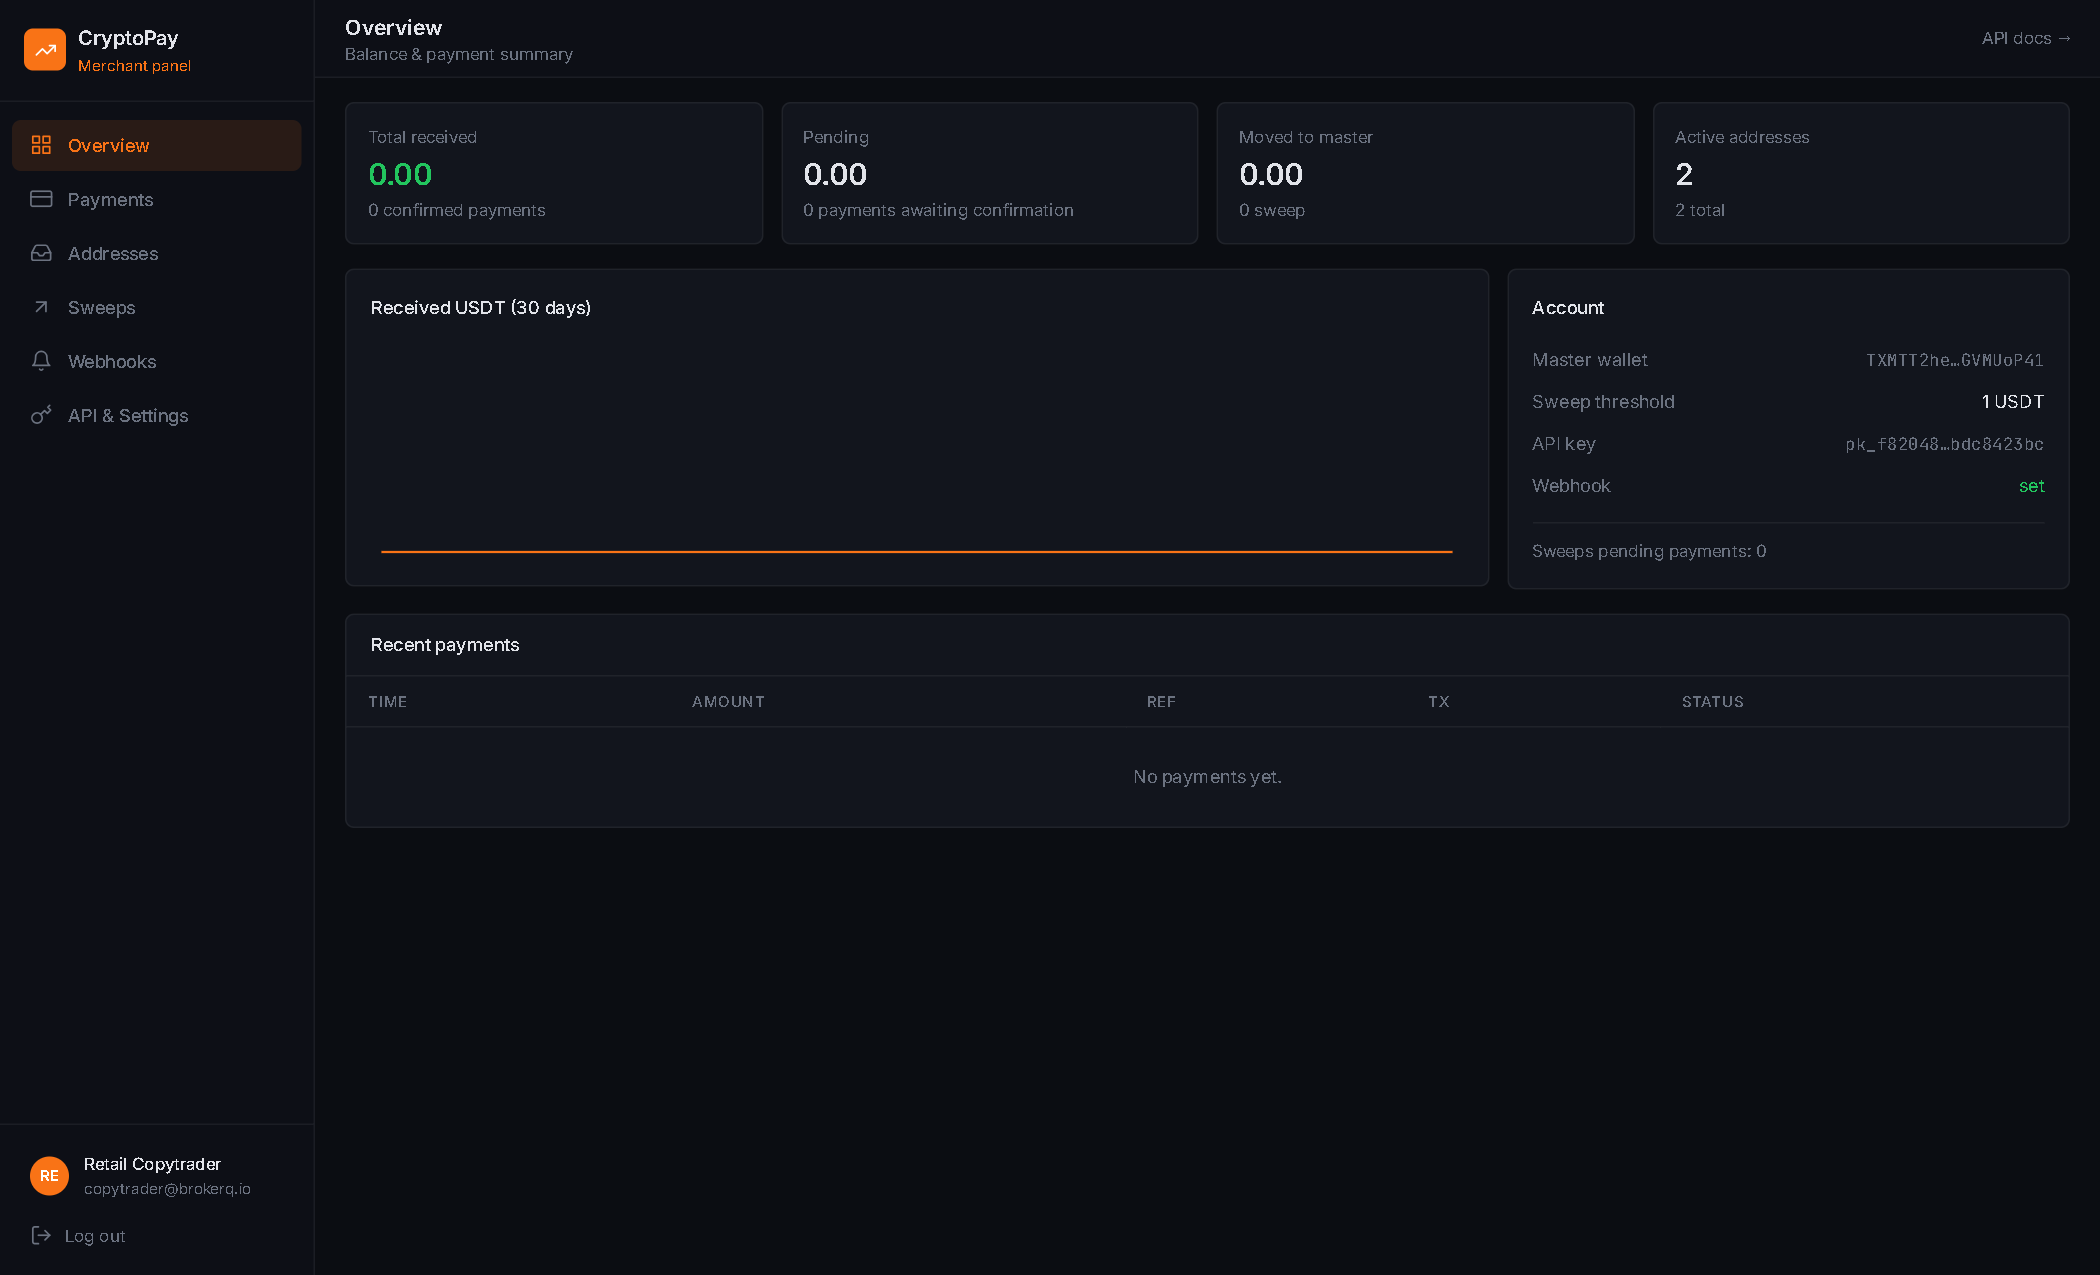Click the 'Recent payments' heading
This screenshot has height=1275, width=2100.
coord(445,645)
